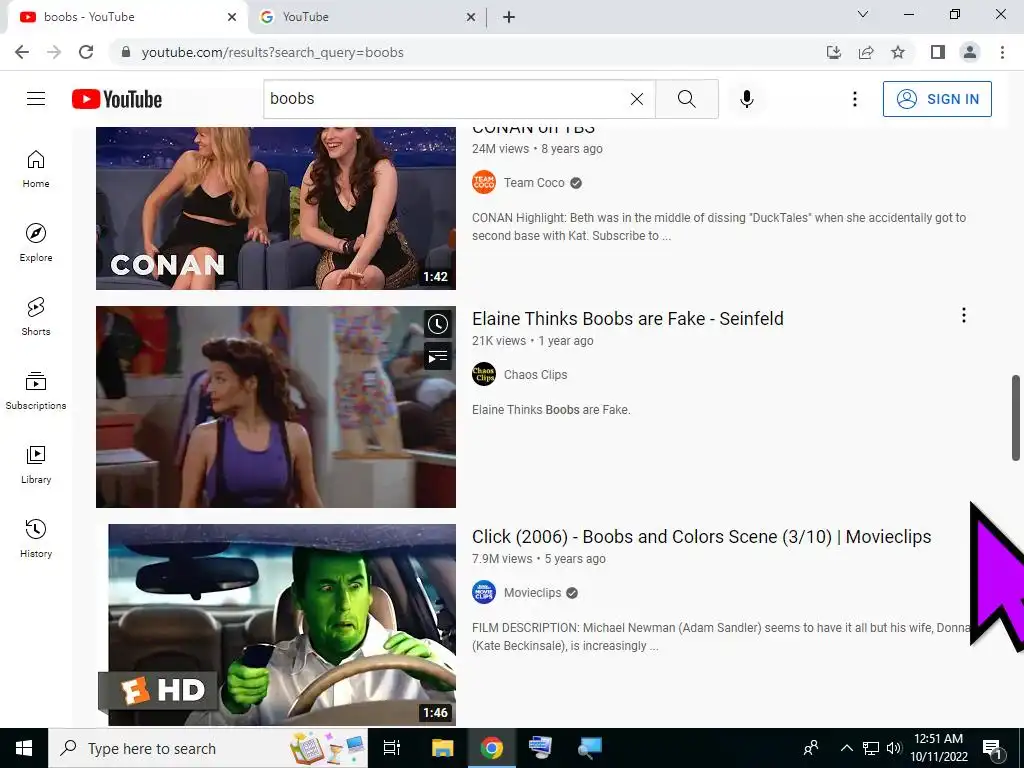The height and width of the screenshot is (768, 1024).
Task: Clear the search box with X icon
Action: [637, 99]
